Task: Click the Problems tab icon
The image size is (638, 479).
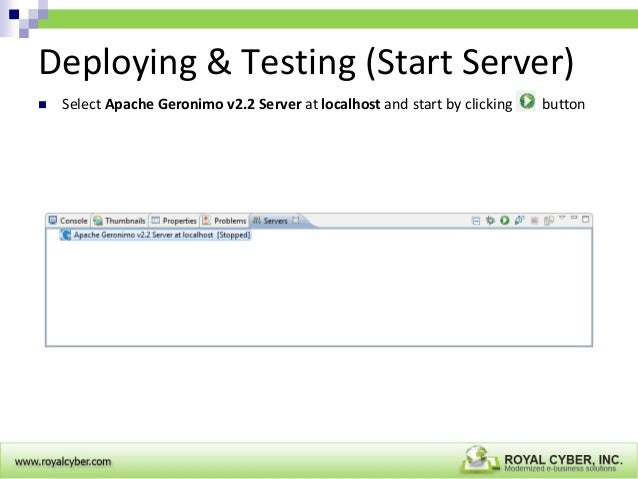Action: [x=207, y=221]
